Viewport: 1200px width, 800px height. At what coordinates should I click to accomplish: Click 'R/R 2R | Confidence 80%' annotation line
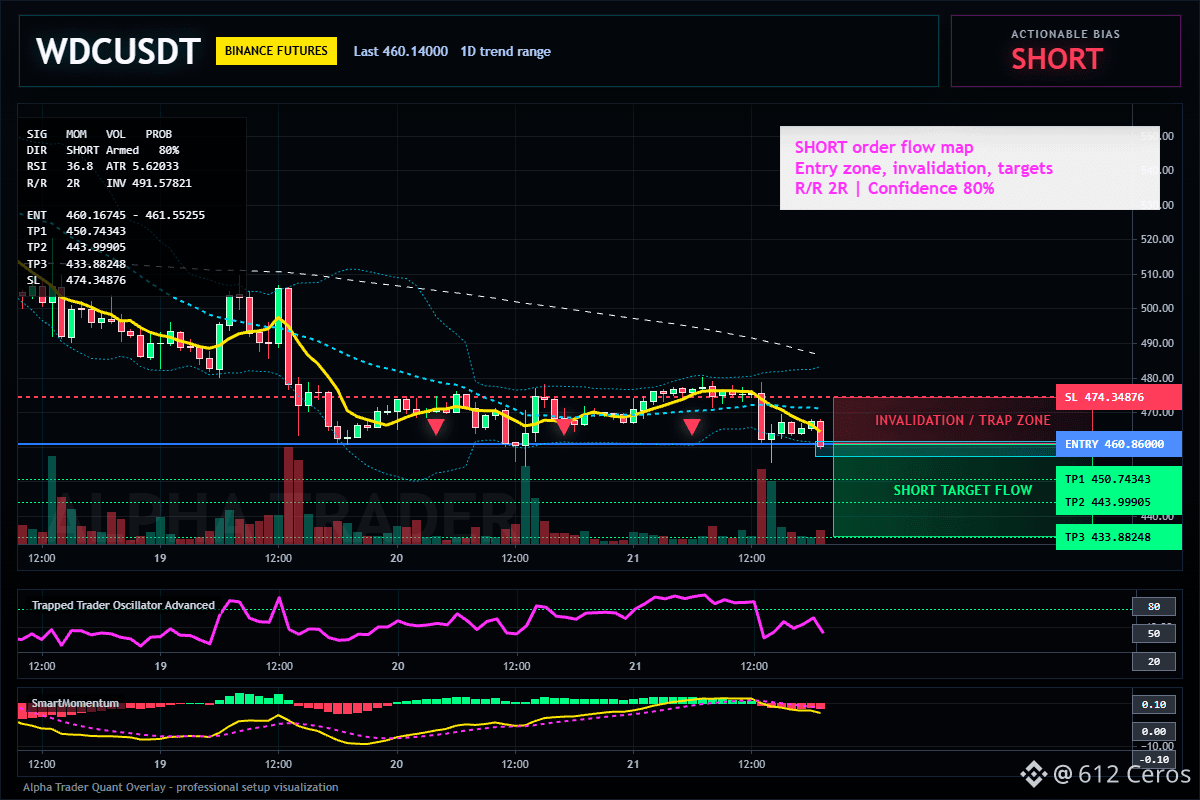tap(894, 188)
